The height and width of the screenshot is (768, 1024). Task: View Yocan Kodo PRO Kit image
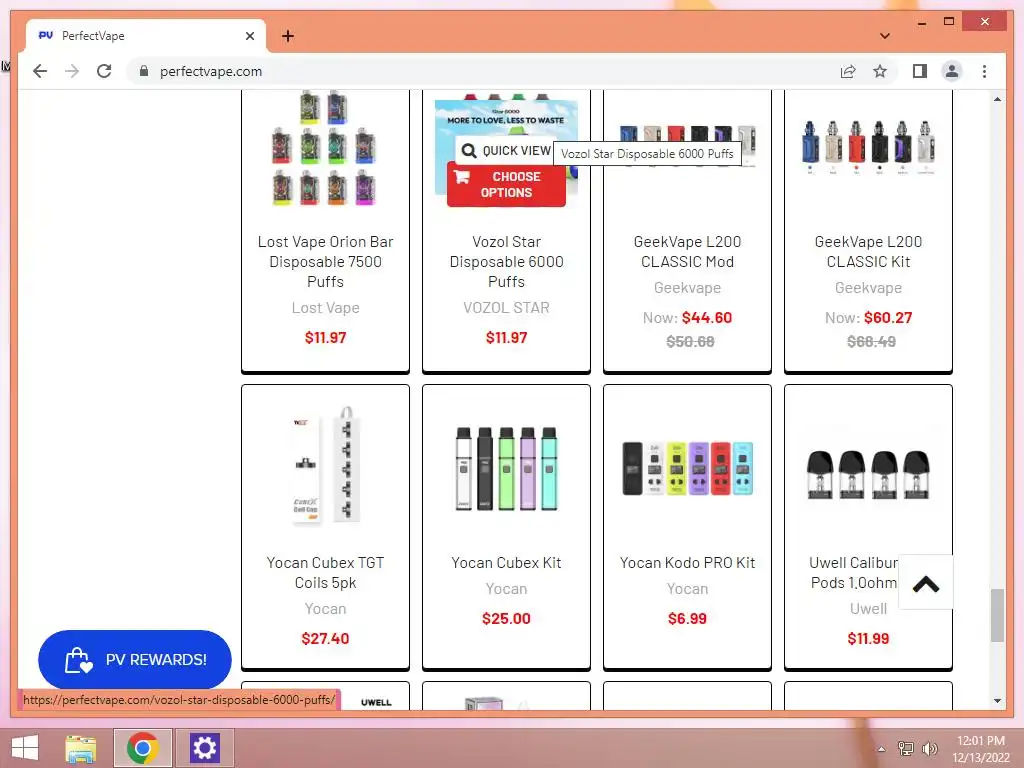coord(687,468)
